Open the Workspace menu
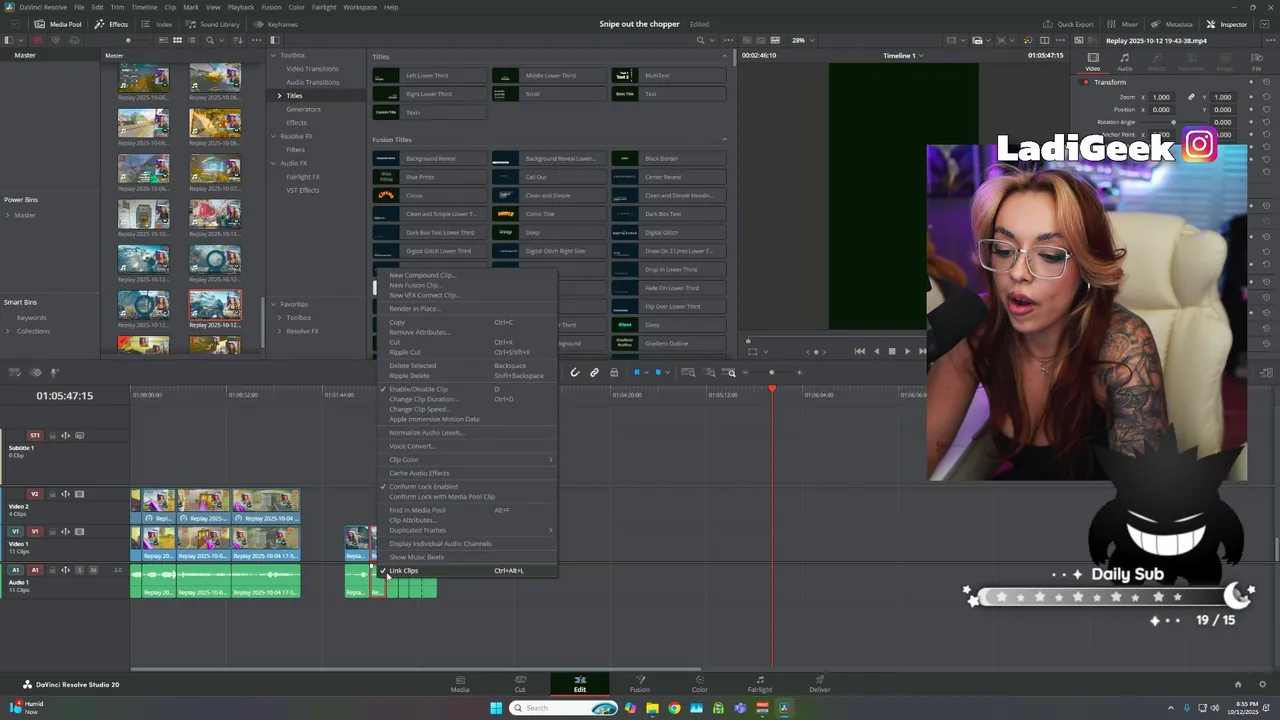1280x720 pixels. (360, 7)
